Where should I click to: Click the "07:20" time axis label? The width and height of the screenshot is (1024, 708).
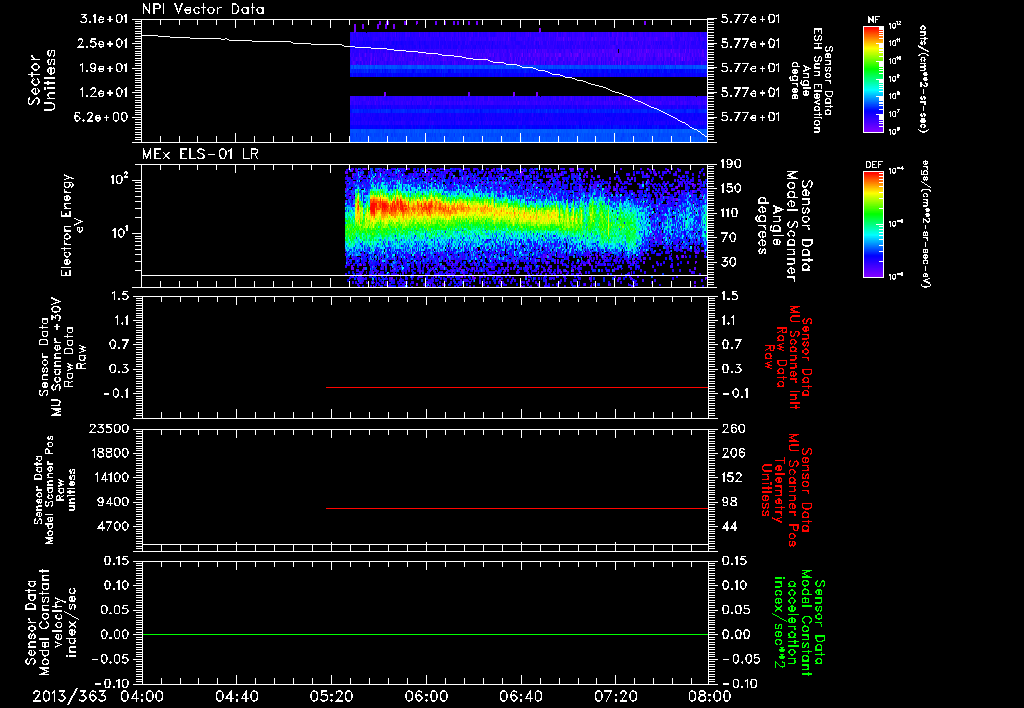[615, 696]
